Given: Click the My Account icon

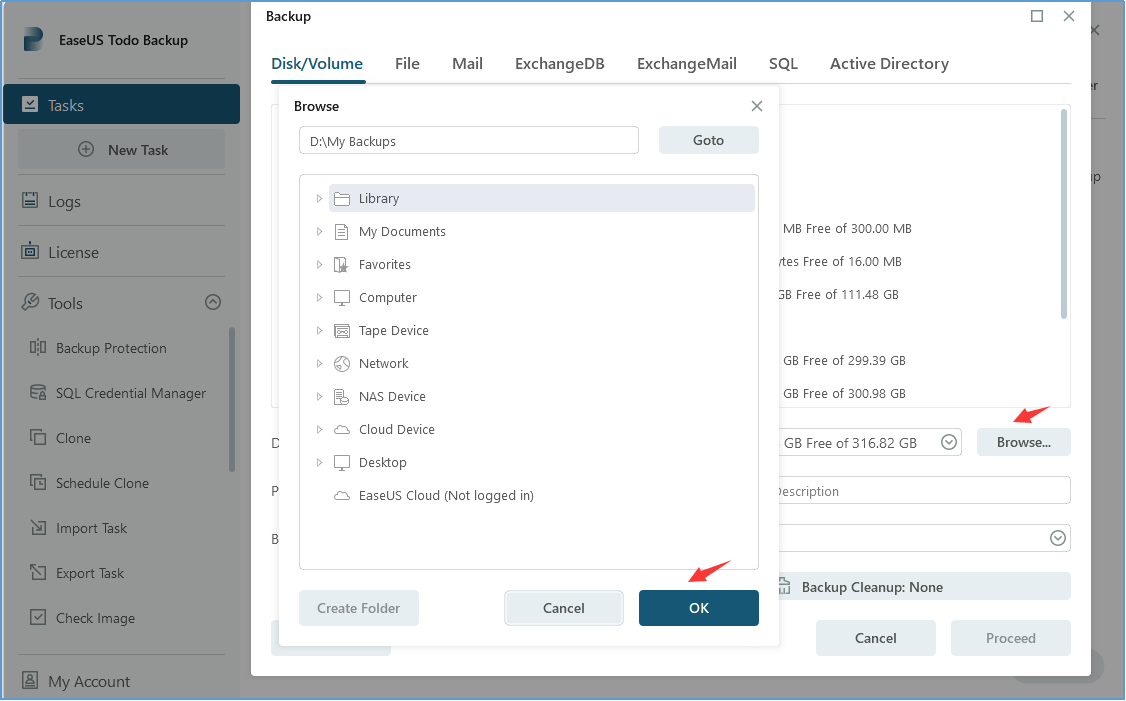Looking at the screenshot, I should coord(30,679).
